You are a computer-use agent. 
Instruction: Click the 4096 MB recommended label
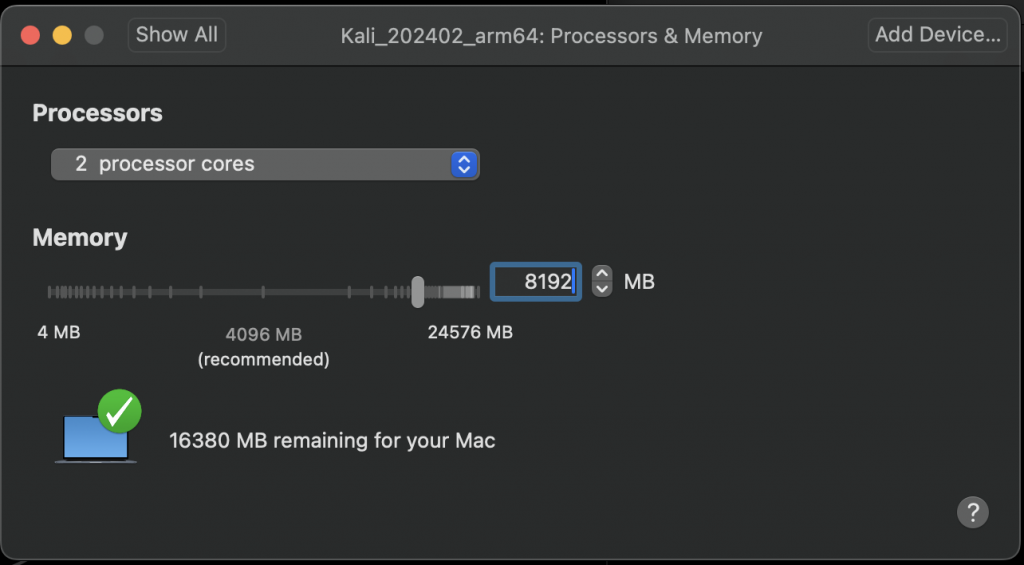coord(263,346)
